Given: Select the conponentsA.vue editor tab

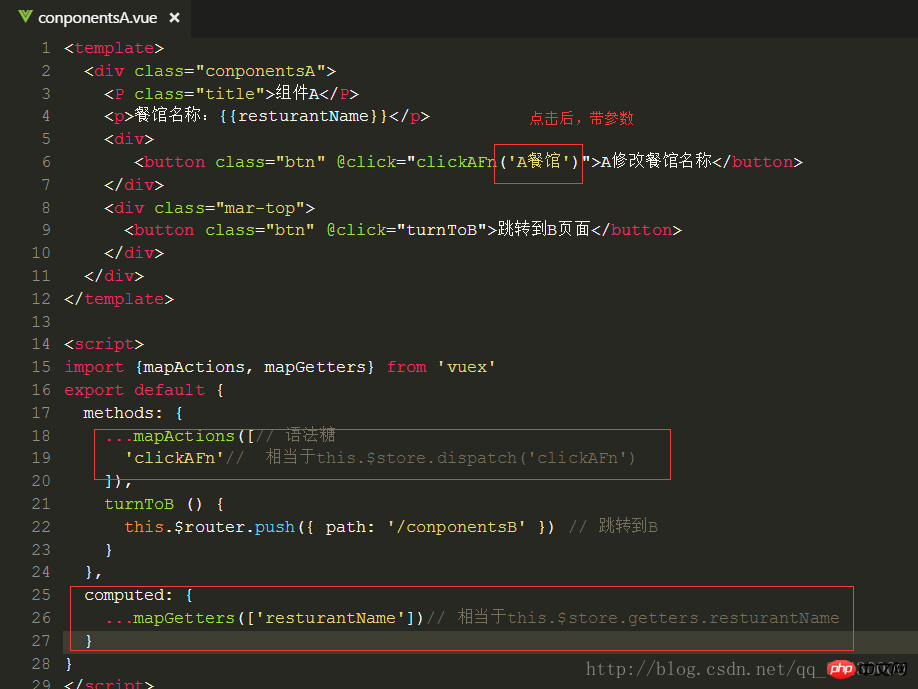Looking at the screenshot, I should (x=97, y=18).
